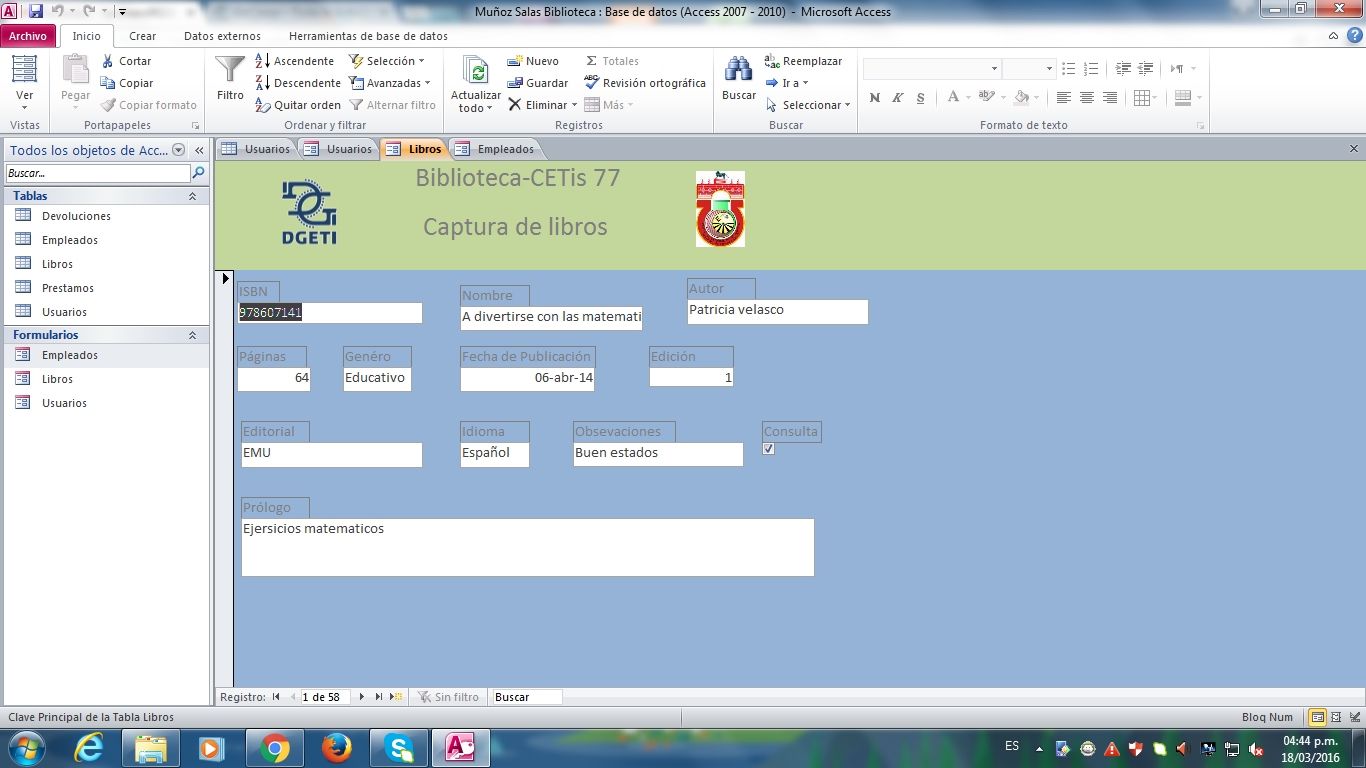Switch to Design view in the status bar

coord(1353,717)
